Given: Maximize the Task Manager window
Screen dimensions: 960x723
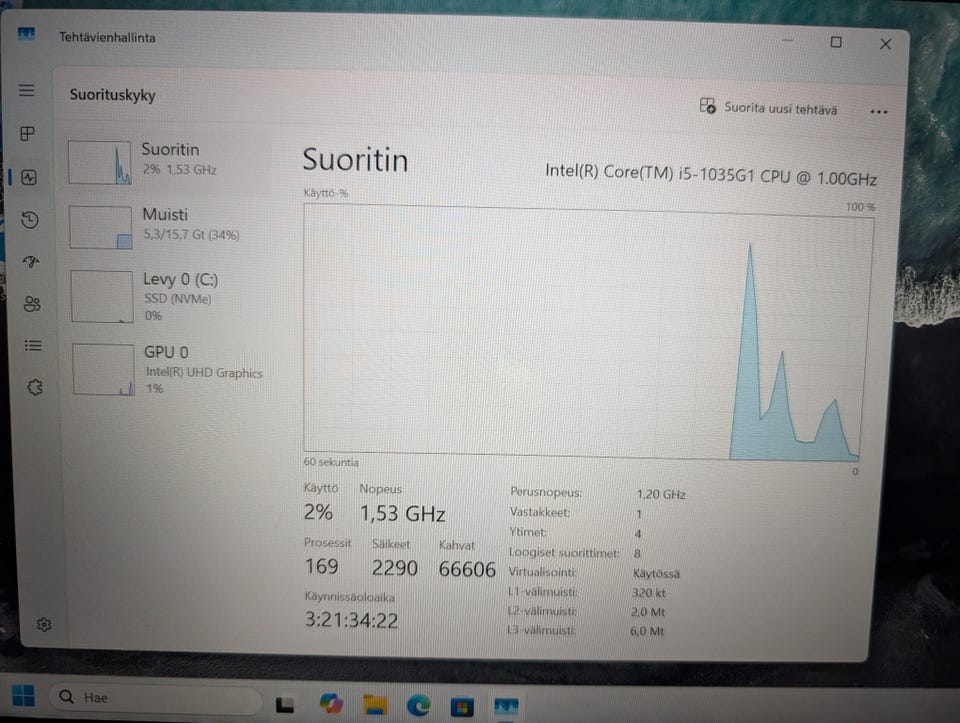Looking at the screenshot, I should click(x=836, y=42).
